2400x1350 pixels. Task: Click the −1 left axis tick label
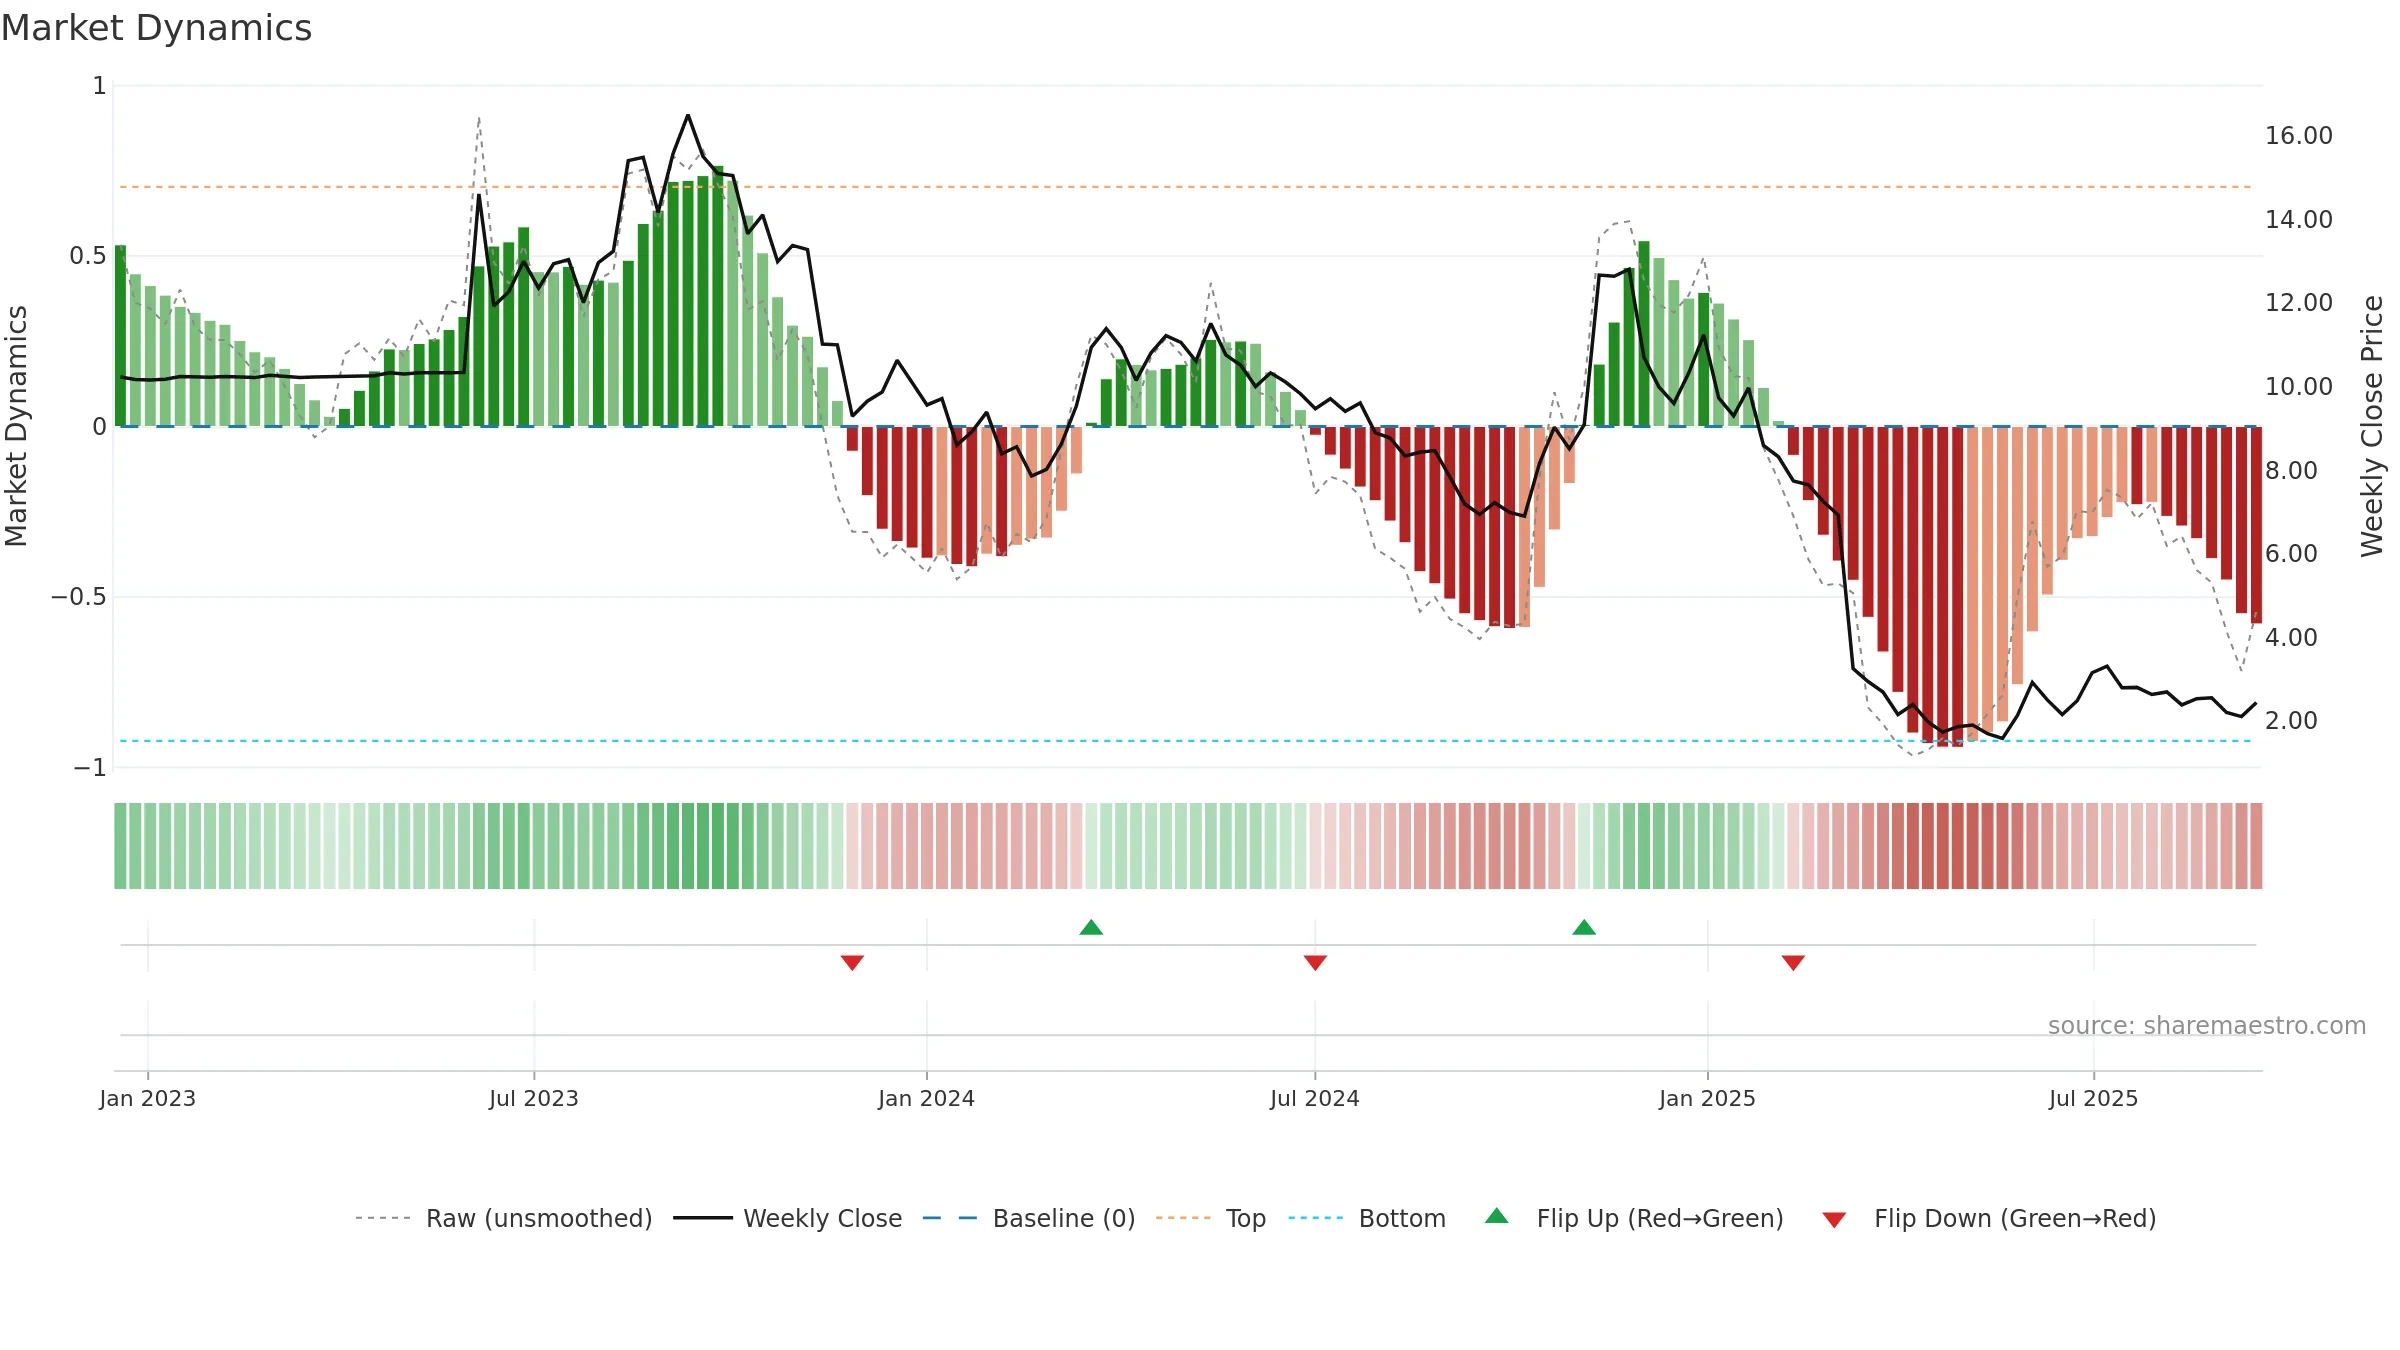coord(90,768)
